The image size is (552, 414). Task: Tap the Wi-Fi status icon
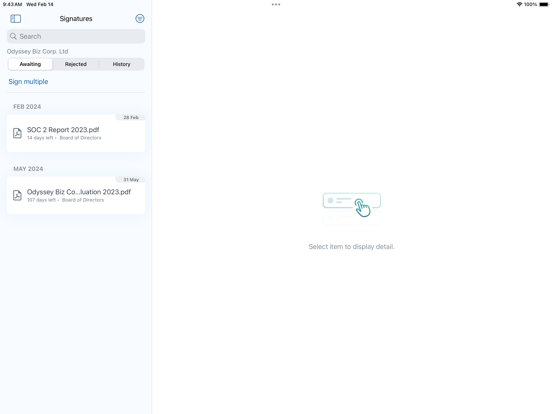point(519,4)
